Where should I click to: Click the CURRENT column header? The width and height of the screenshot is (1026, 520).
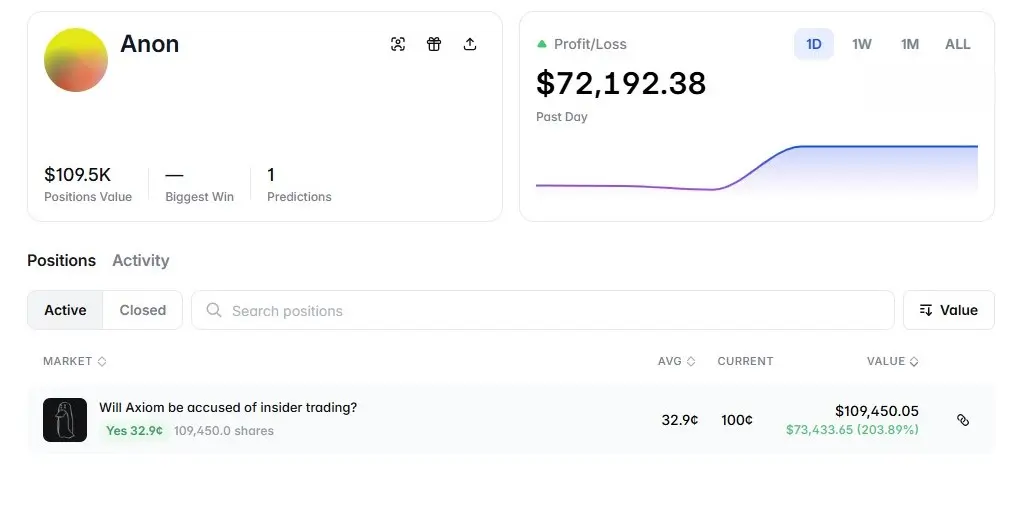(745, 361)
